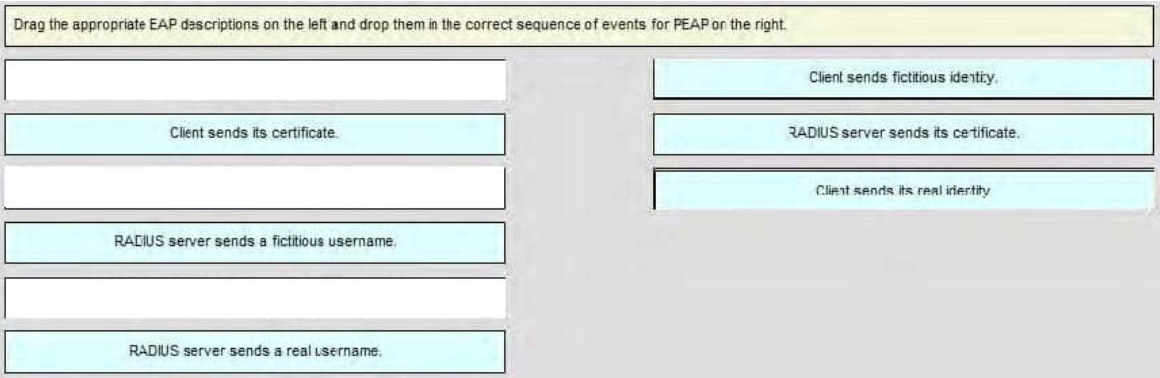
Task: Click the first empty sequence slot
Action: 255,80
